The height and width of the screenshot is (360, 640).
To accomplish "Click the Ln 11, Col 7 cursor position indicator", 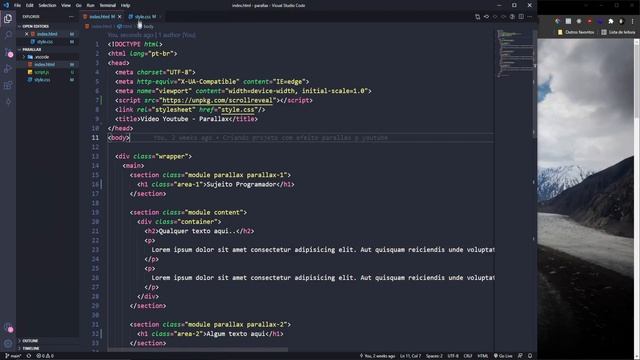I will click(410, 356).
